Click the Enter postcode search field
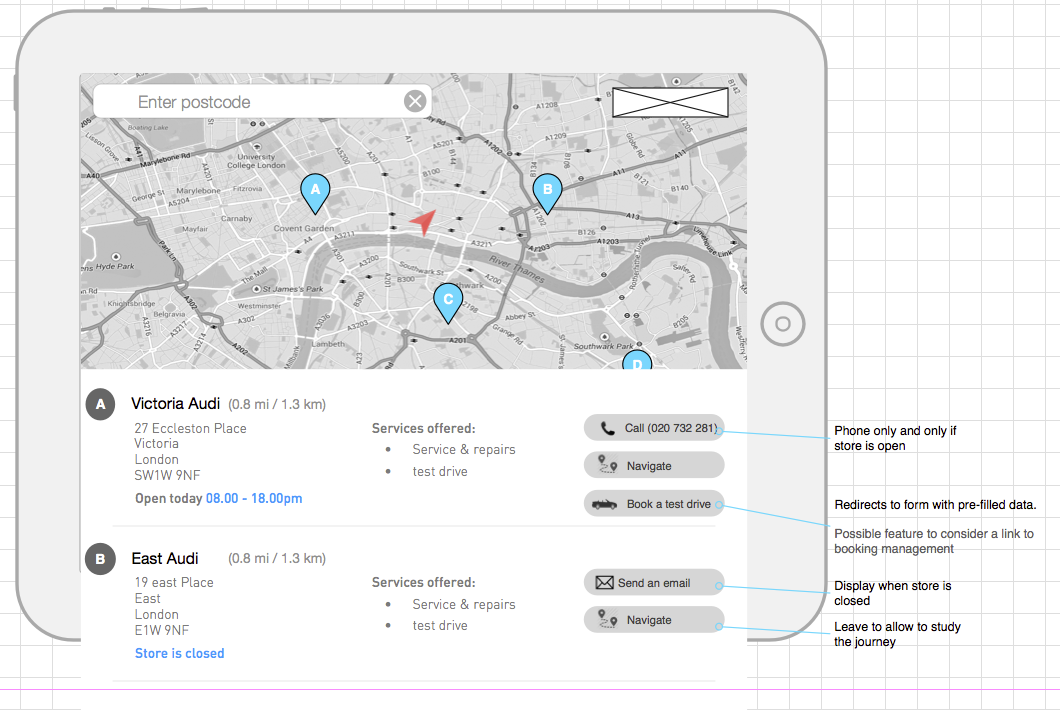Image resolution: width=1060 pixels, height=710 pixels. 262,101
